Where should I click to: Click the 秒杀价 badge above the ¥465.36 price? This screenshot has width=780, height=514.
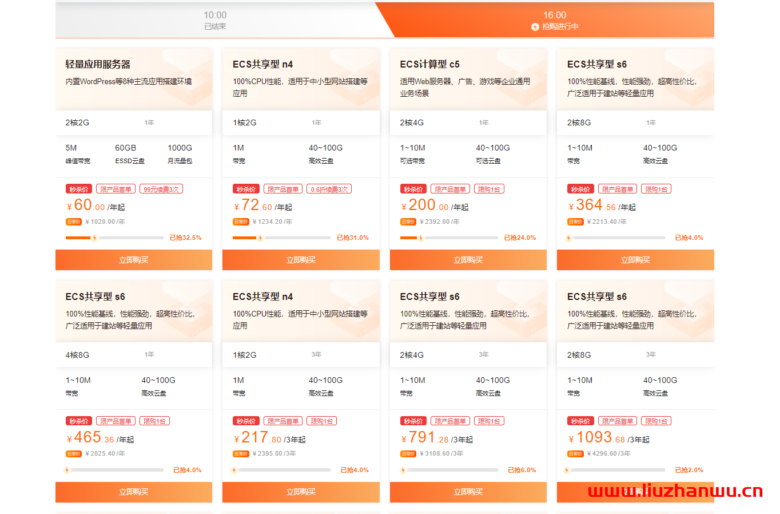[x=78, y=421]
